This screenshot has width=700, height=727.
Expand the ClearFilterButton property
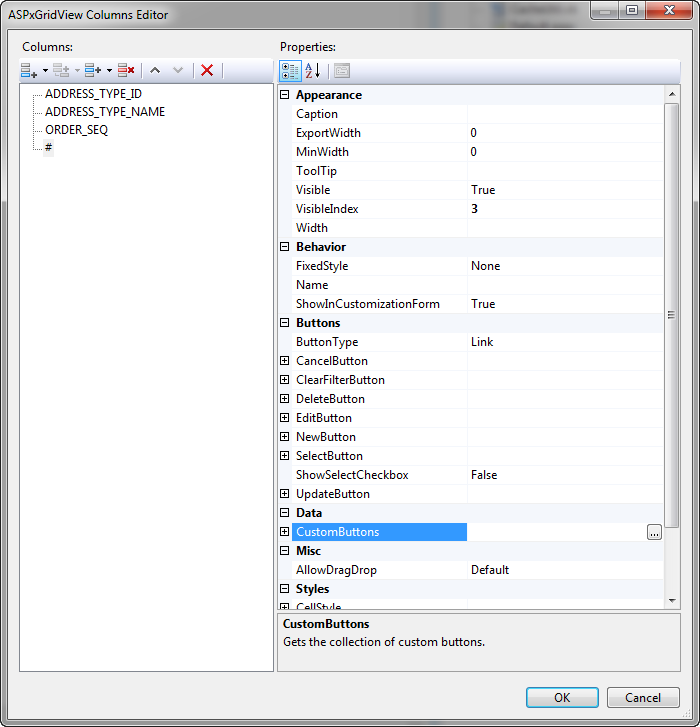285,380
